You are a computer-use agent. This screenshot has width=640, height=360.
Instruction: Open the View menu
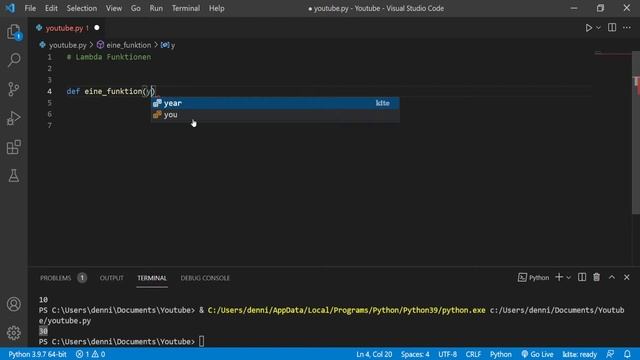click(113, 8)
